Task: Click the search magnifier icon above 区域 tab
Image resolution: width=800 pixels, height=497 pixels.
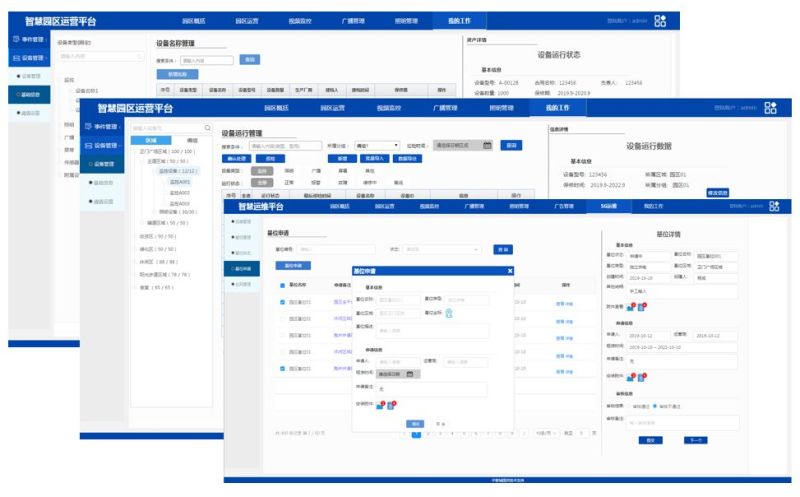Action: (x=207, y=128)
